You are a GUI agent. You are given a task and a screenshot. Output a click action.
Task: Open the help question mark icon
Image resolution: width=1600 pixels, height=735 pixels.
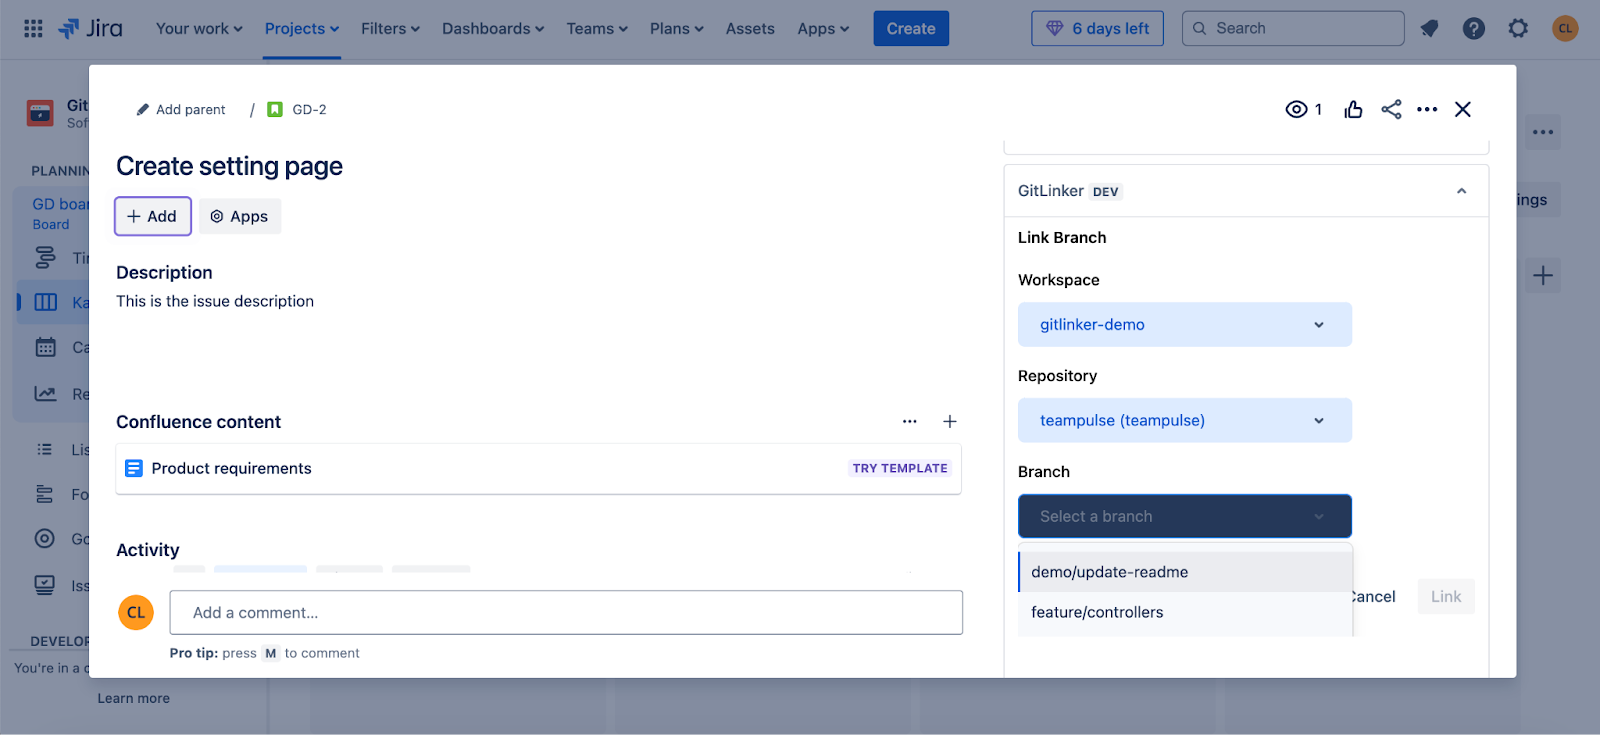coord(1473,29)
